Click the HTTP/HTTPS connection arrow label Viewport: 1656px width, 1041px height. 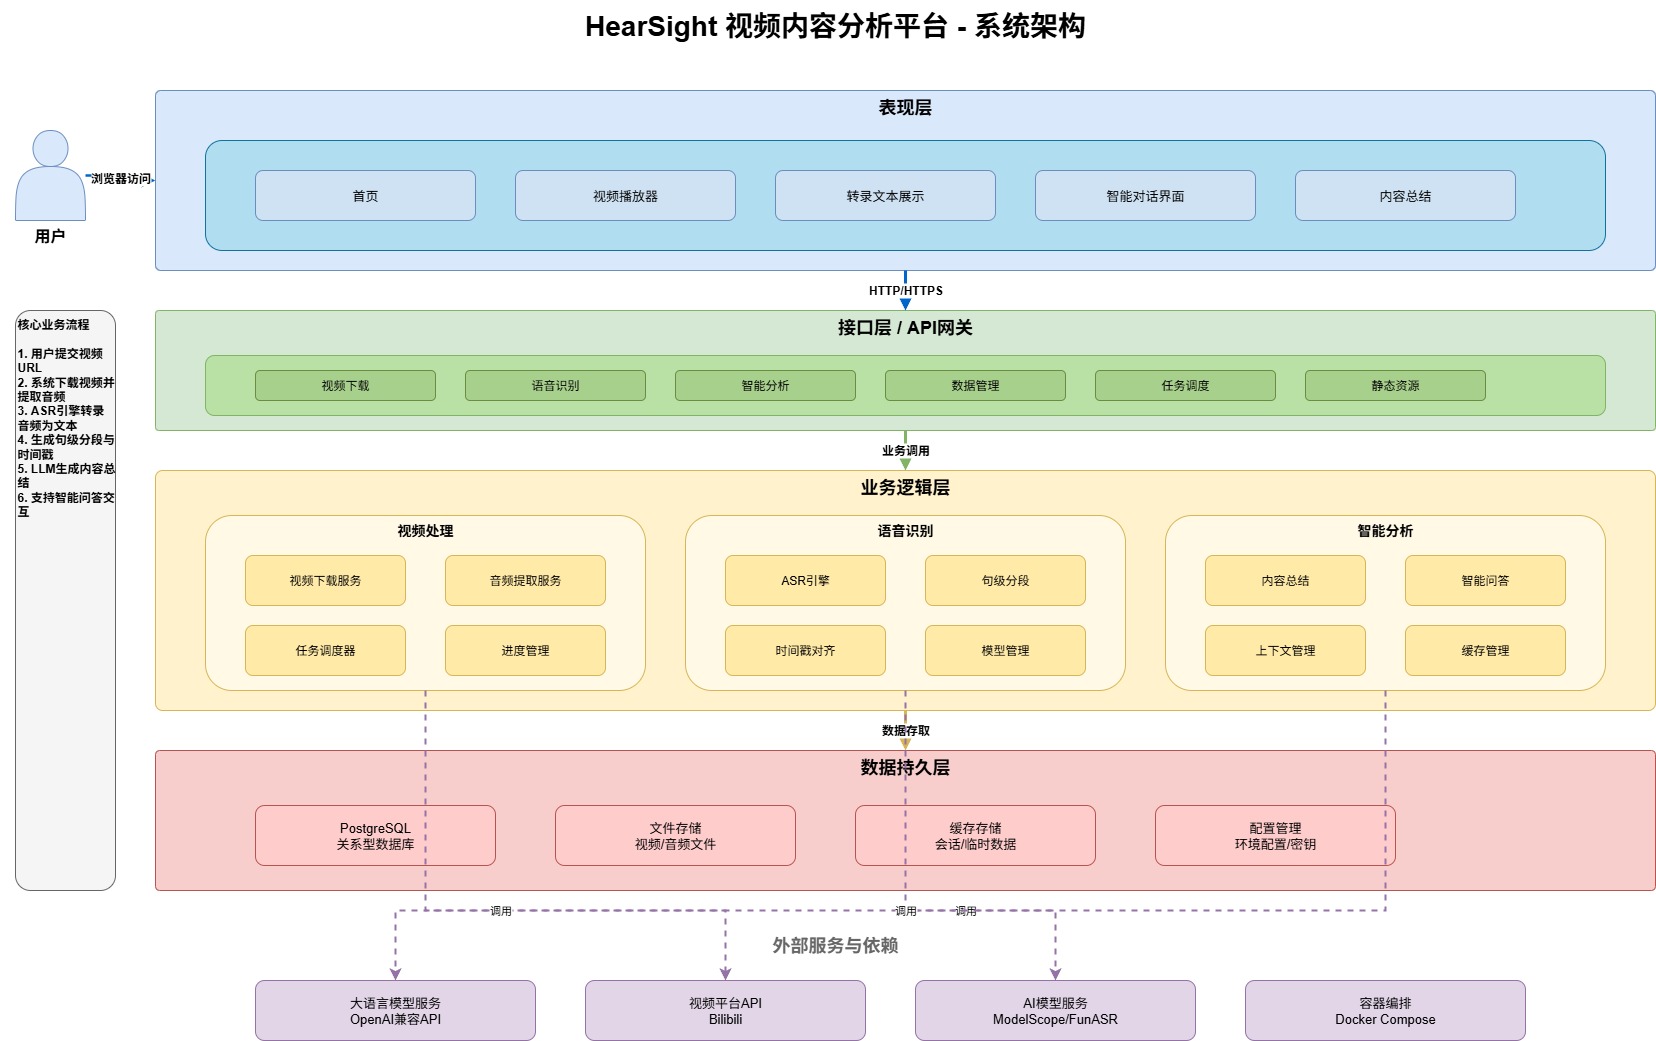(905, 290)
